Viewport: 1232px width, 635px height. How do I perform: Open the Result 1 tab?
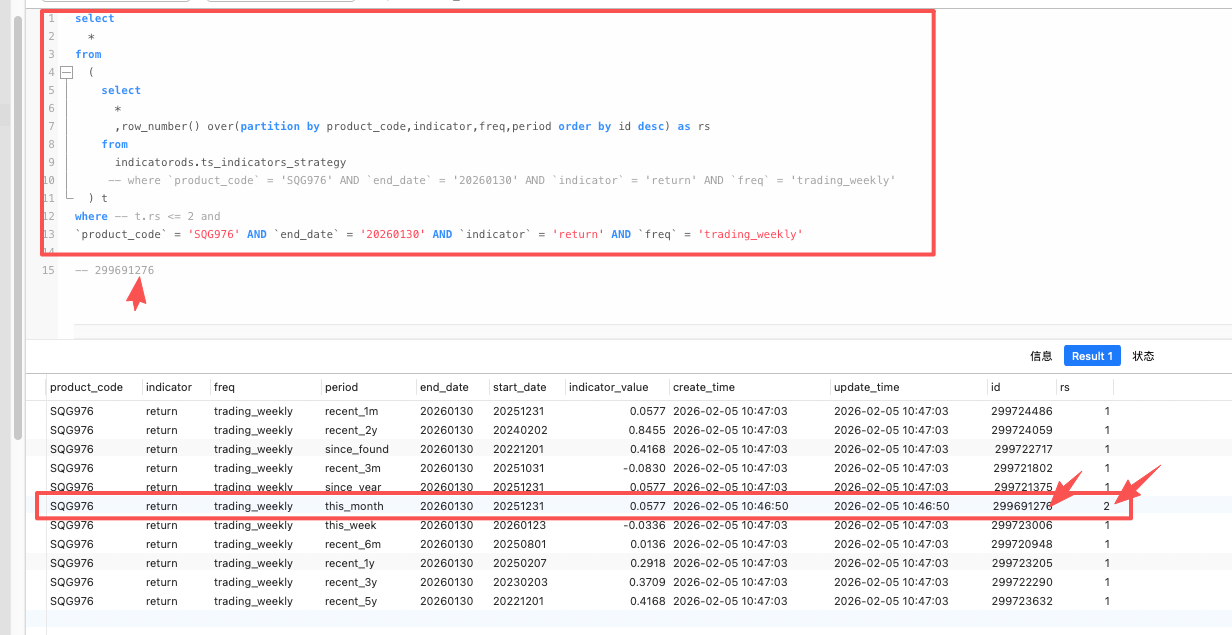pos(1092,356)
